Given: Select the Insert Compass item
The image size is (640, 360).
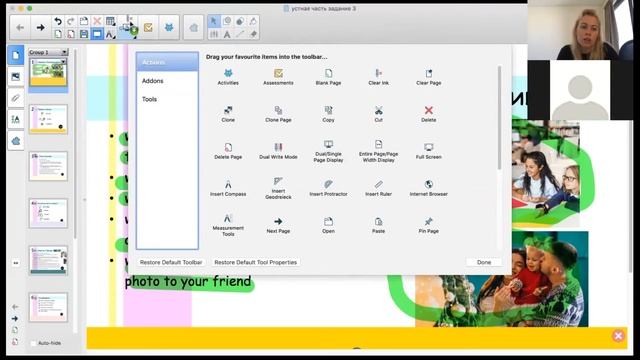Looking at the screenshot, I should point(228,188).
